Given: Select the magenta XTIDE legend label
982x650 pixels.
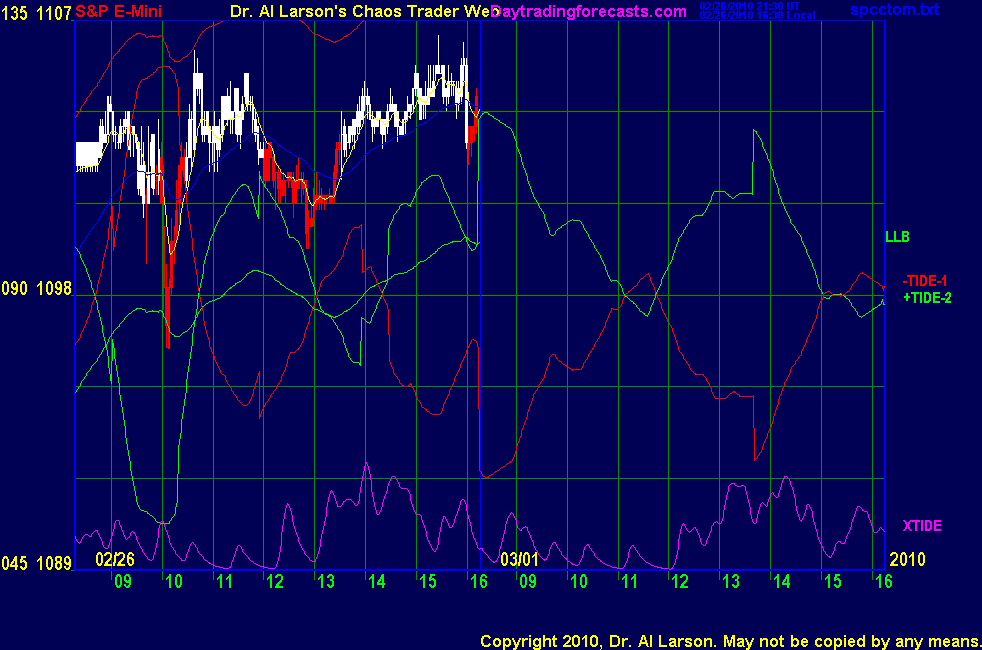Looking at the screenshot, I should click(921, 526).
